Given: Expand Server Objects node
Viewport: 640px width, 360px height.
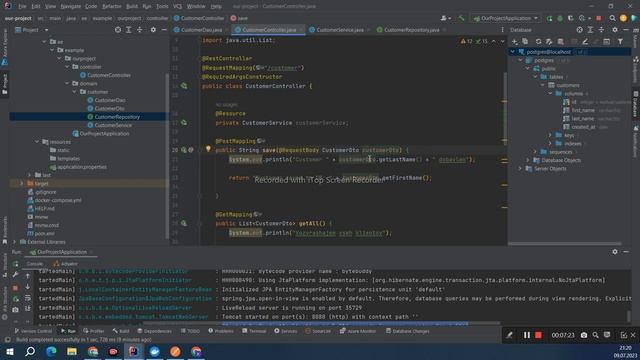Looking at the screenshot, I should [x=520, y=169].
